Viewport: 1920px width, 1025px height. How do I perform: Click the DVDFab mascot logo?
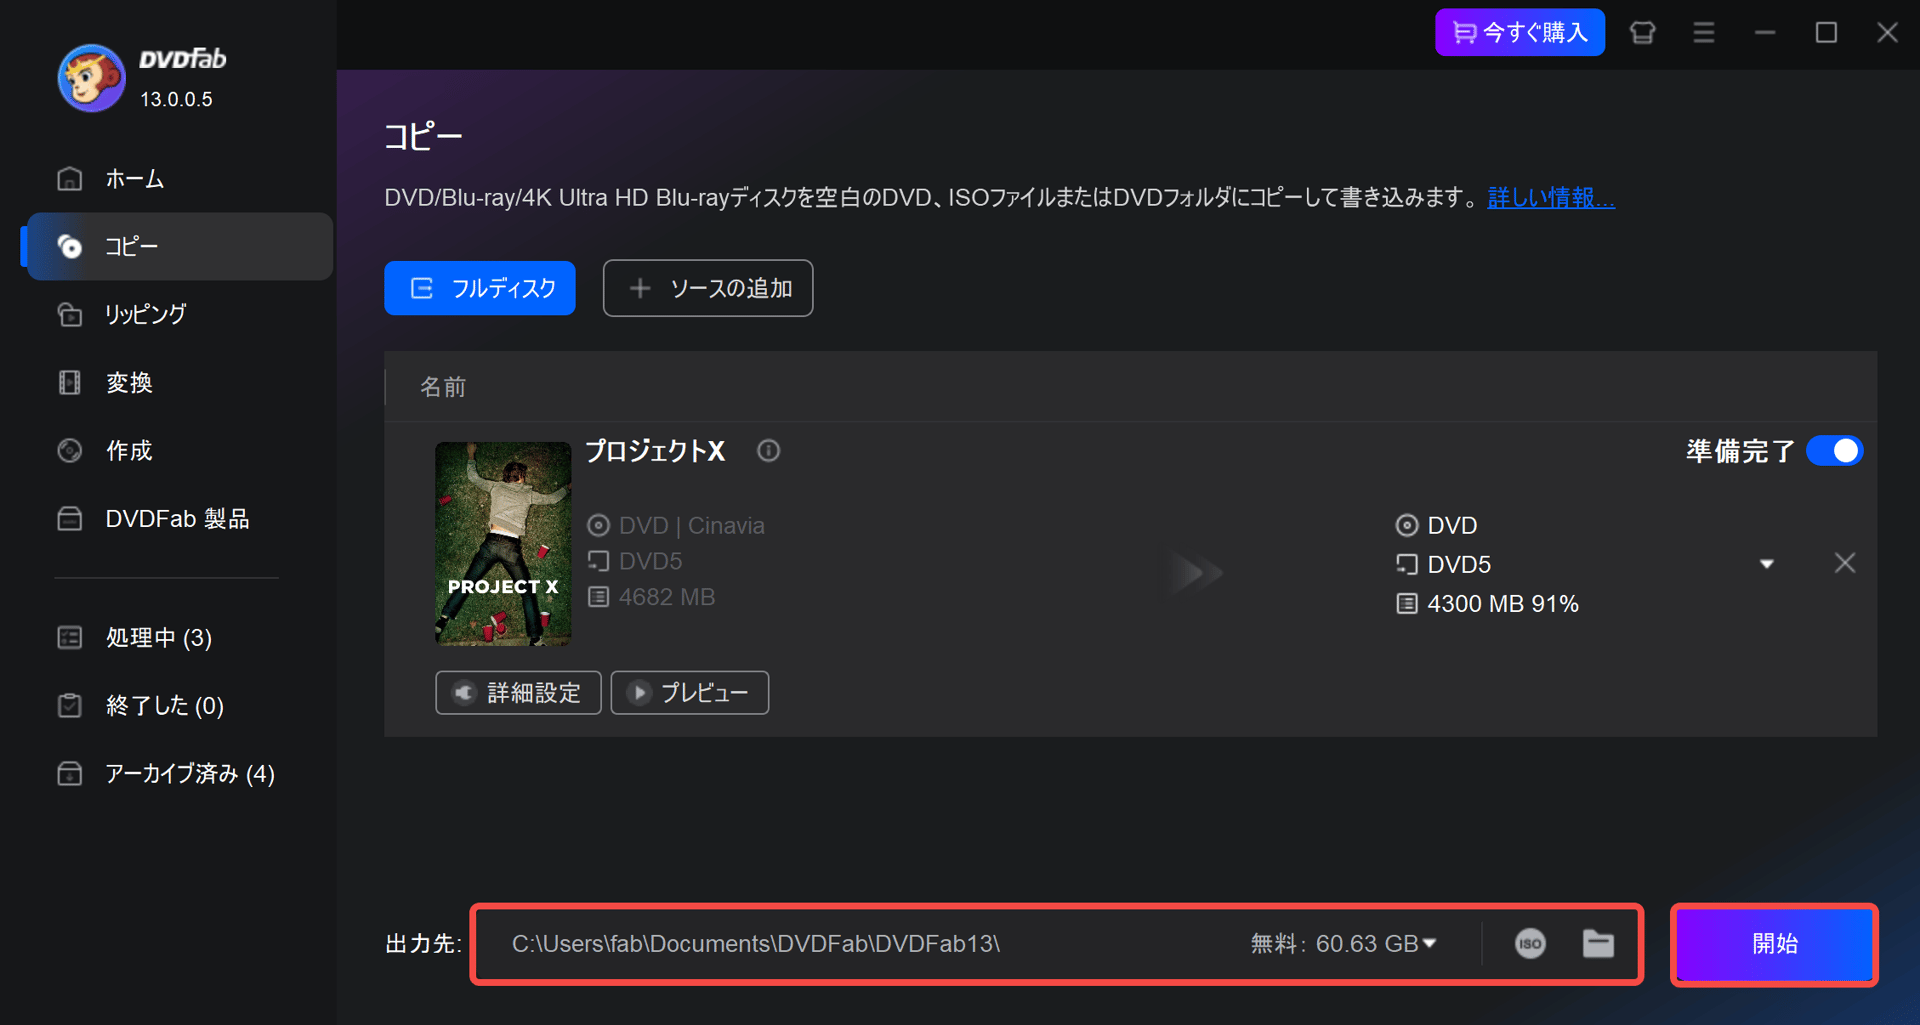coord(91,77)
